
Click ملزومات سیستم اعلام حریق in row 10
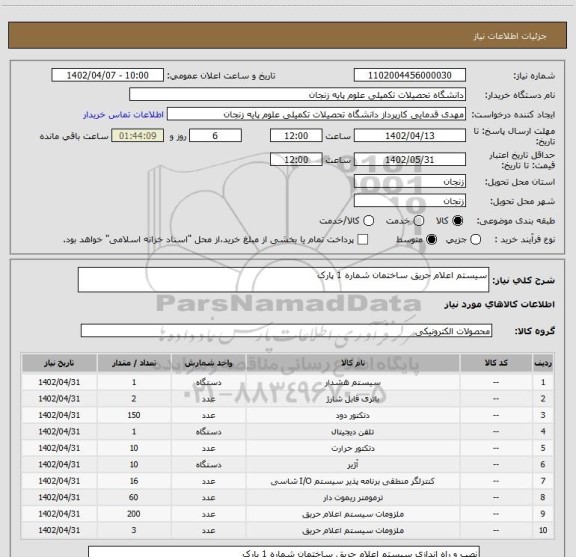click(x=353, y=530)
